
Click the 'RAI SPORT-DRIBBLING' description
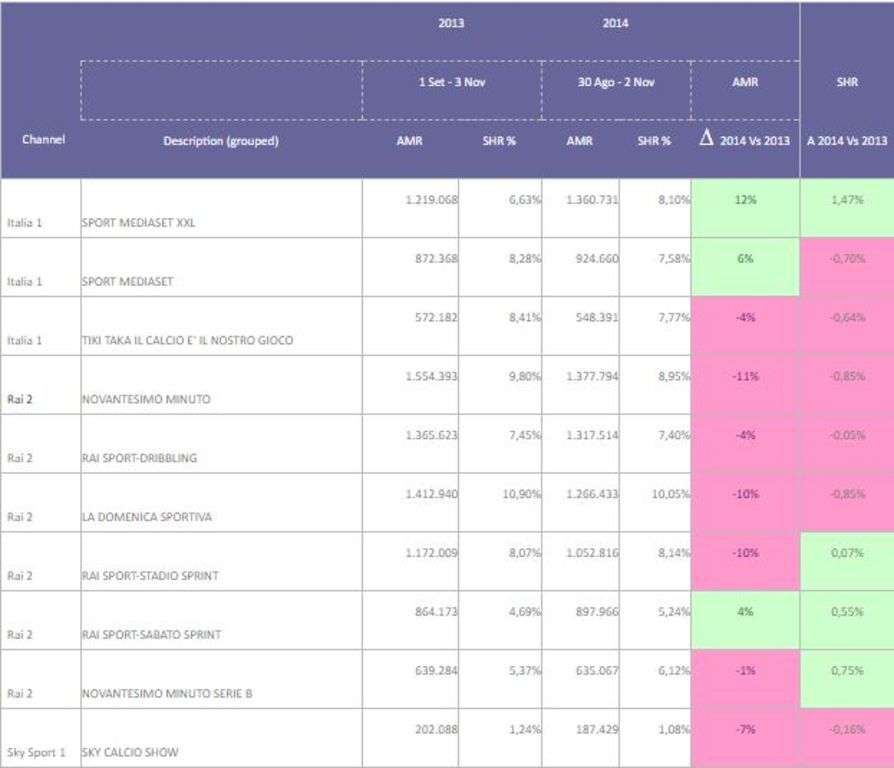tap(139, 458)
